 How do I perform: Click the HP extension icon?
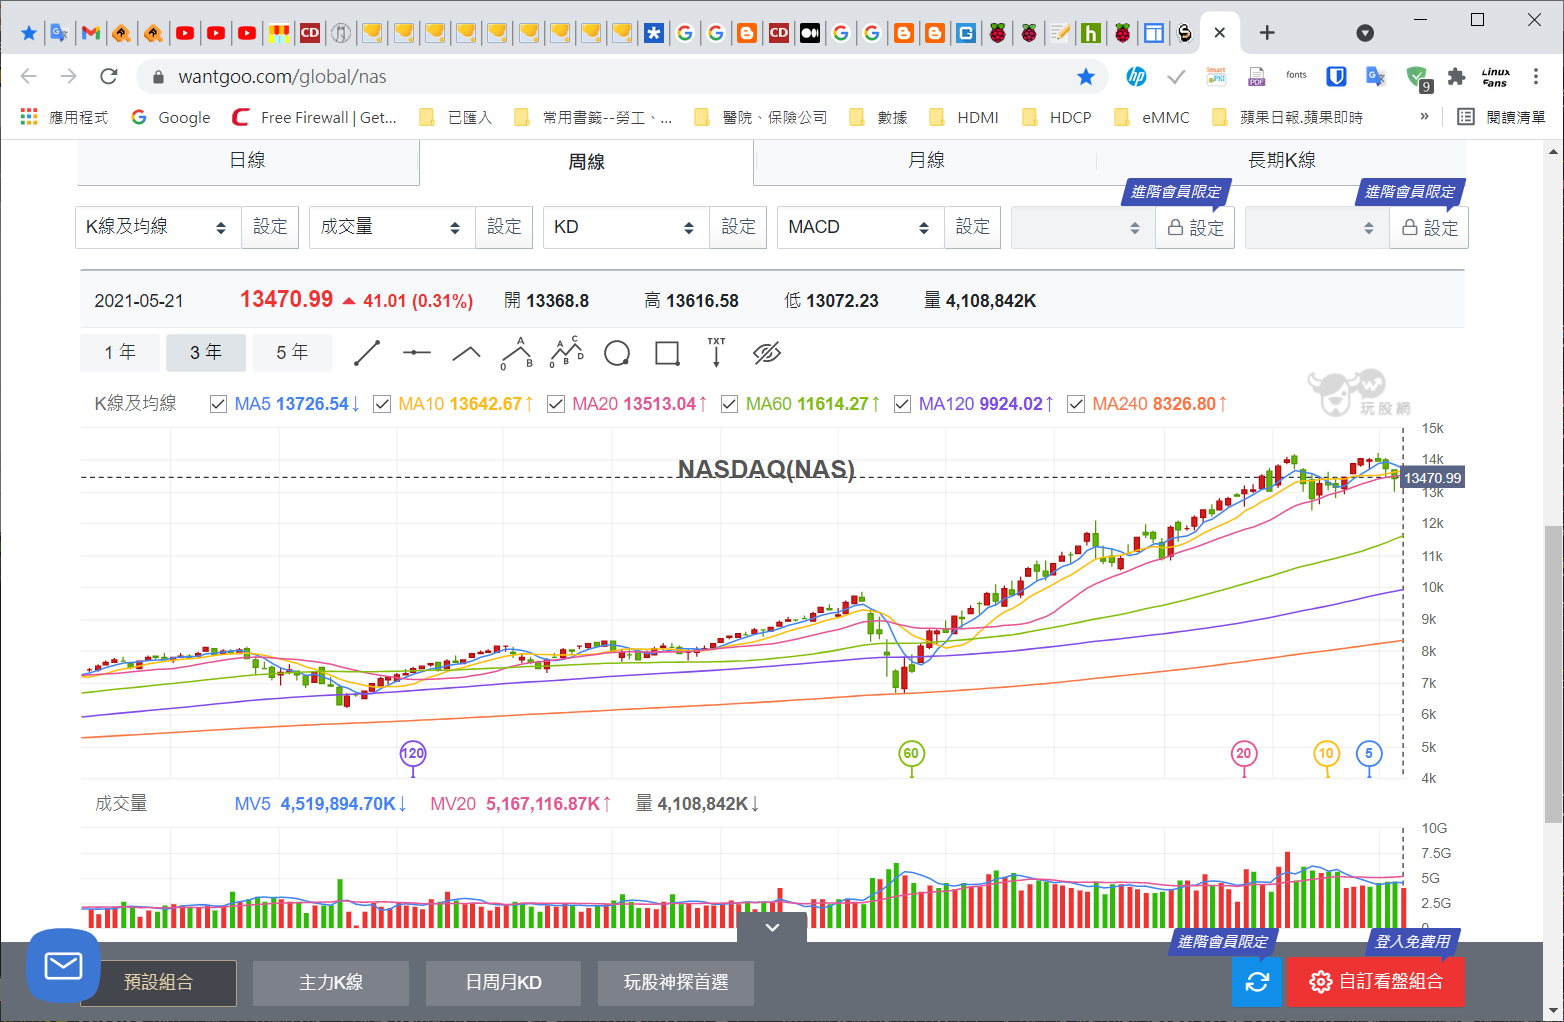pos(1136,77)
